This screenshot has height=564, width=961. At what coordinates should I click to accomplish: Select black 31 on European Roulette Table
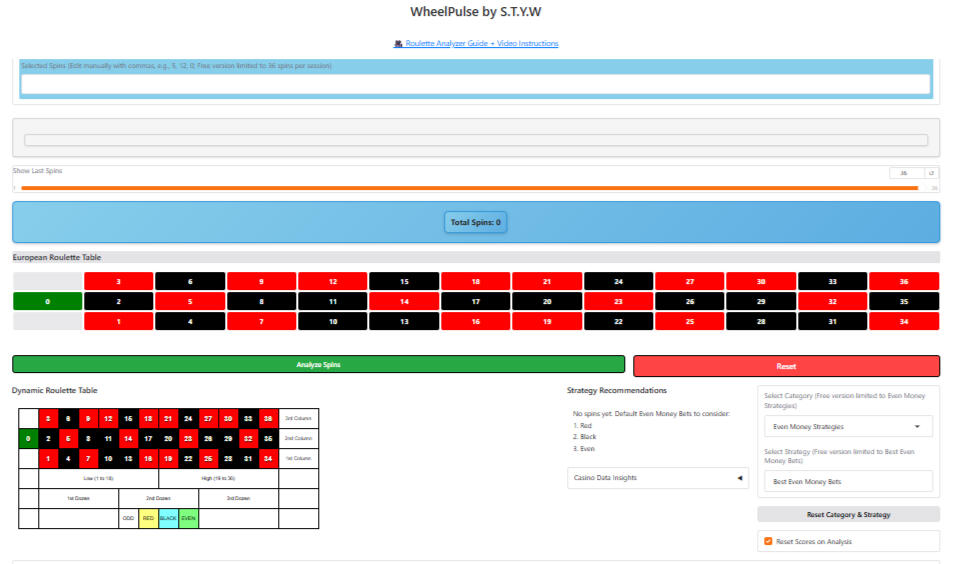click(x=832, y=321)
